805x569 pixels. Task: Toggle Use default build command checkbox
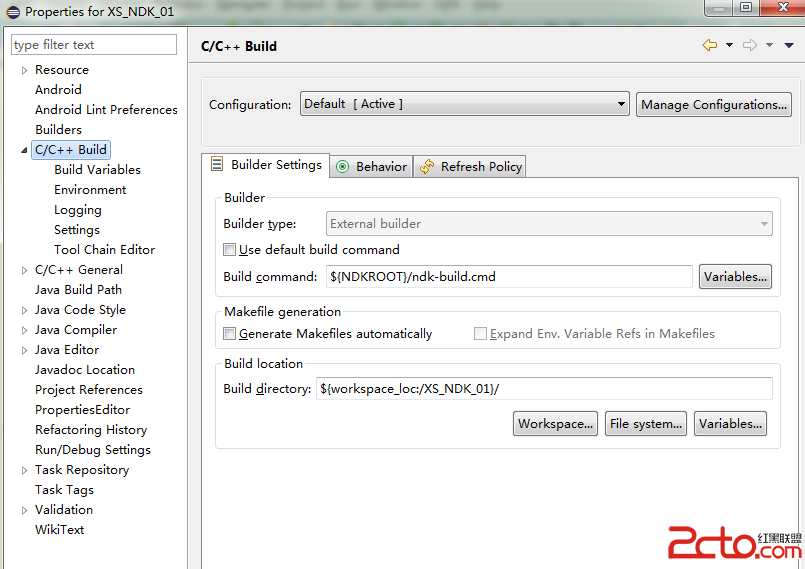[229, 250]
